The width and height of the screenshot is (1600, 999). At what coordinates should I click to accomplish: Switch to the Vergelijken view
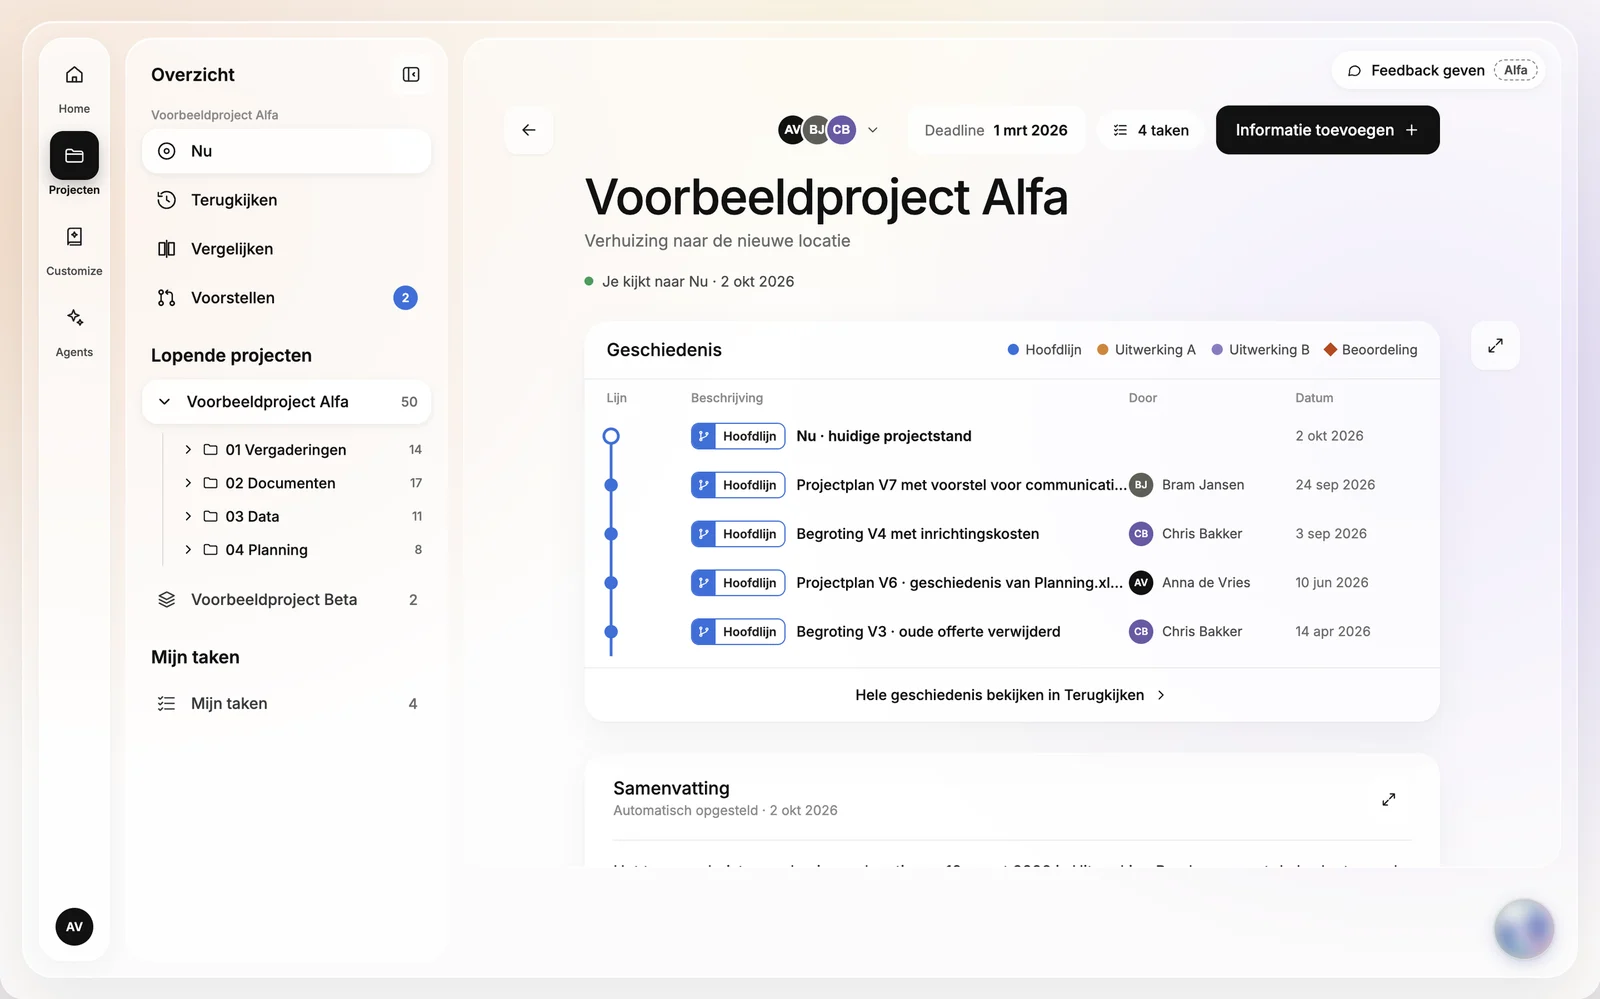pos(287,249)
